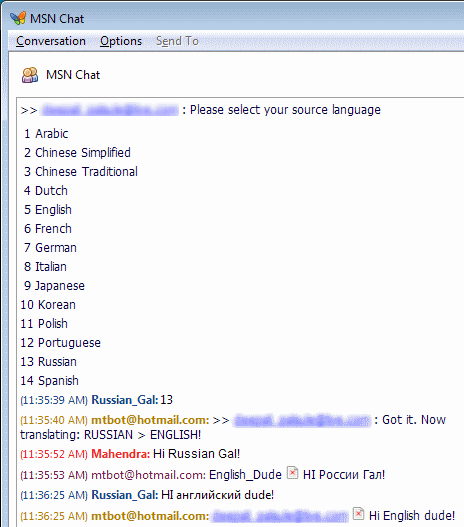Click 'translating: RUSSIAN > ENGLISH!' text
Screen dimensions: 464x527
[x=111, y=435]
